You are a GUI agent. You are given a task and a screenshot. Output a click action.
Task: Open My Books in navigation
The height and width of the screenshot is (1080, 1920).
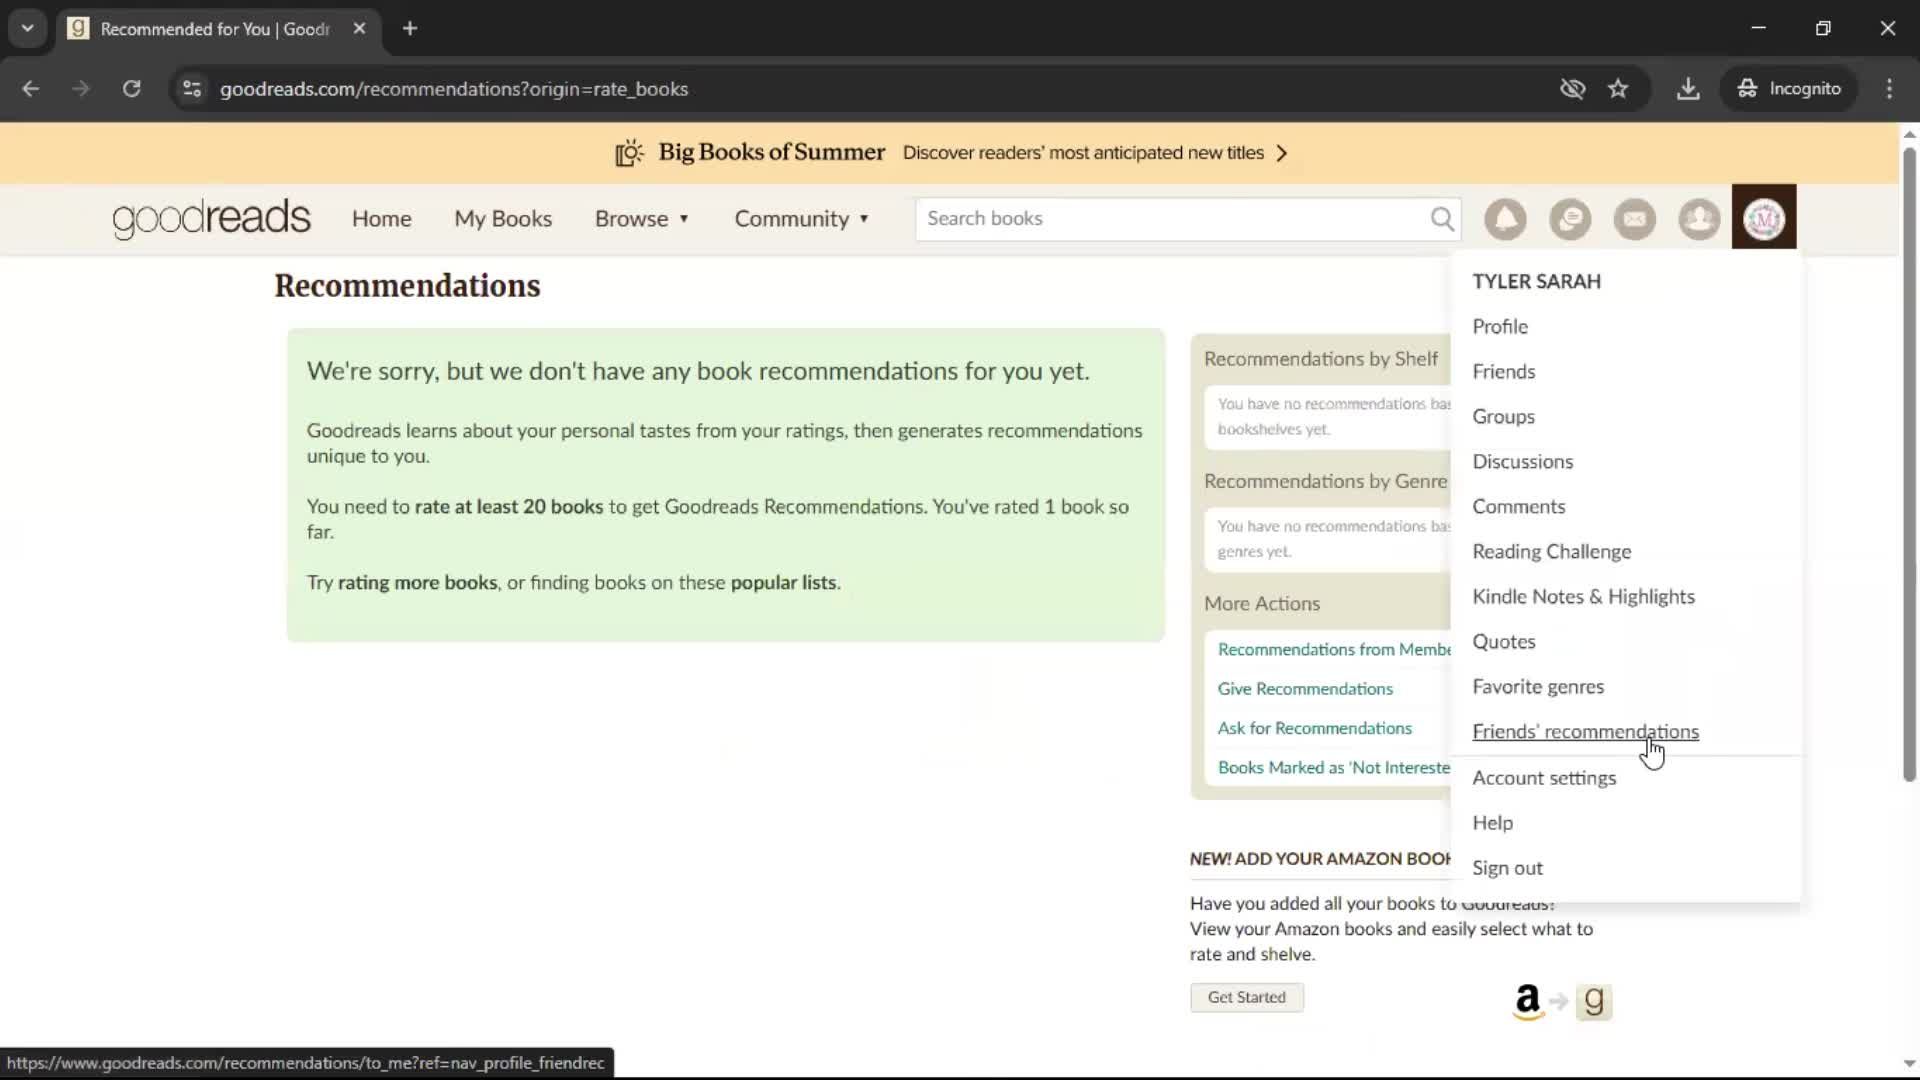503,219
